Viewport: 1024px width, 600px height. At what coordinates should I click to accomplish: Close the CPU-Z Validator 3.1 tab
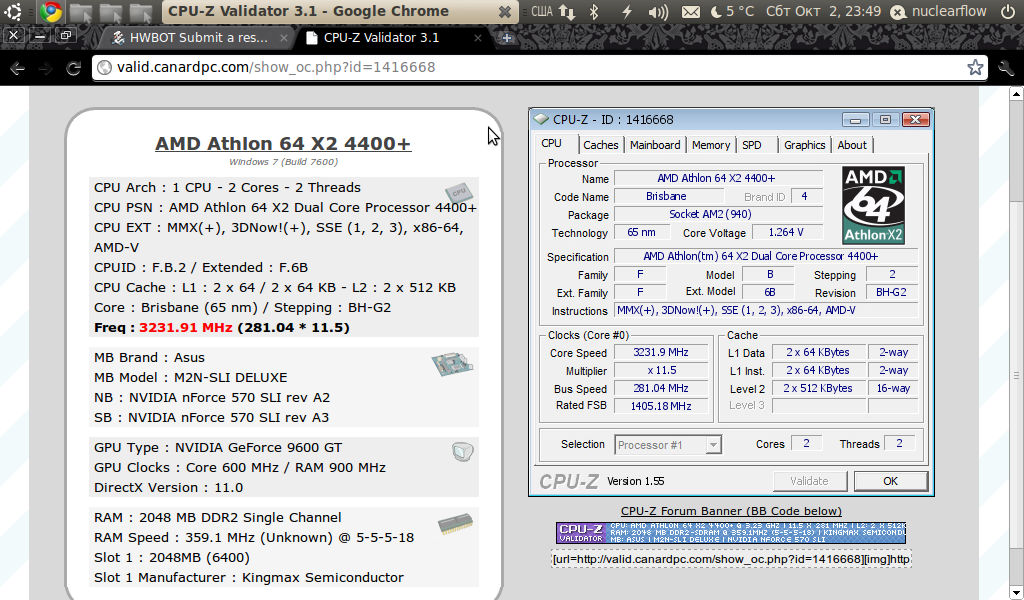click(x=477, y=38)
